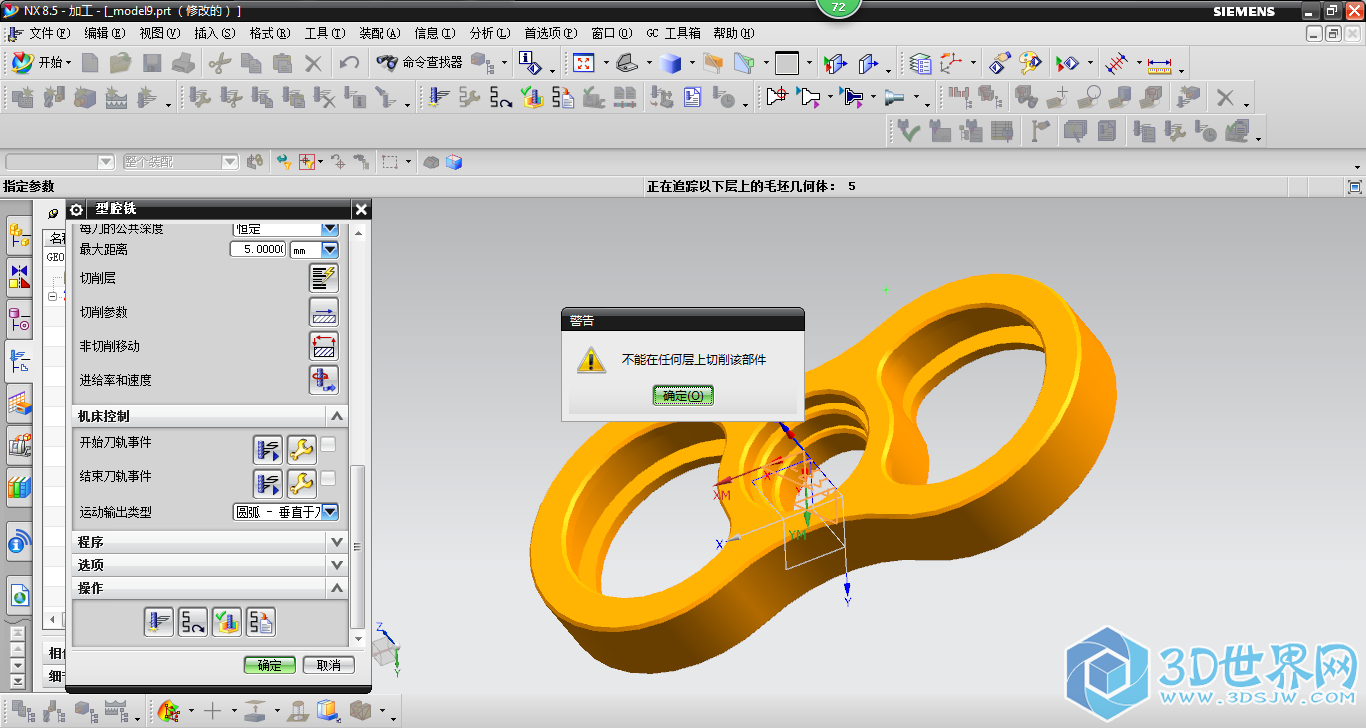Screen dimensions: 1366x728
Task: Click Replay tool path icon in Actions
Action: pyautogui.click(x=193, y=622)
